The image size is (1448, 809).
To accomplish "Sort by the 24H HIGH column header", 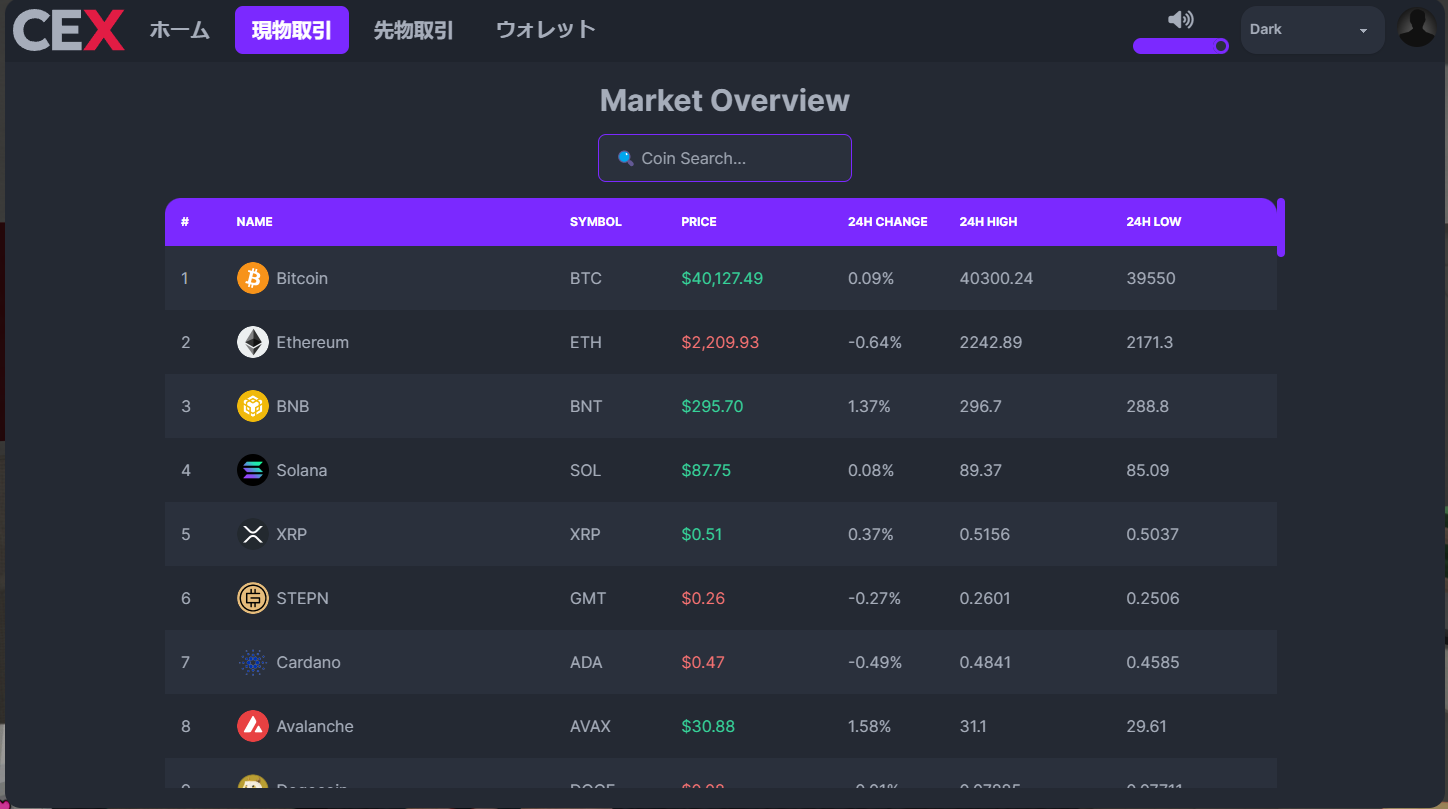I will click(x=988, y=222).
